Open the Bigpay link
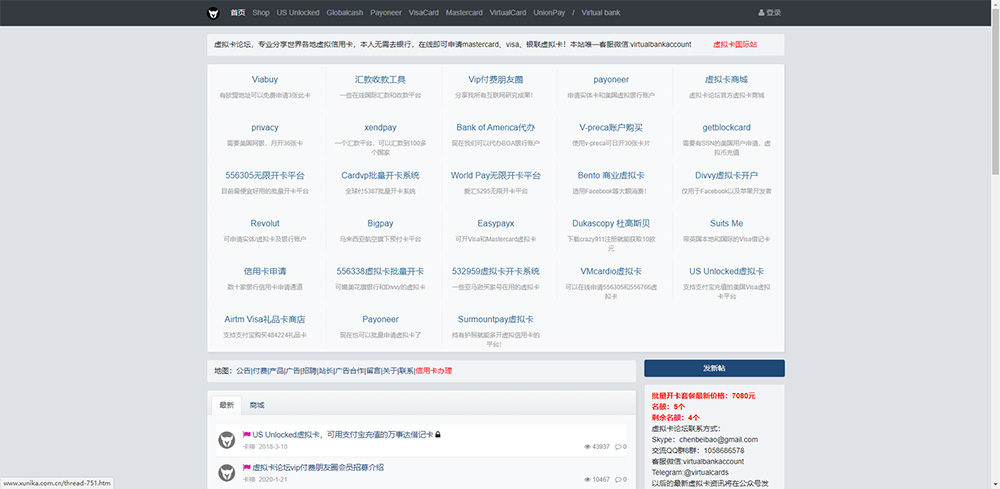The width and height of the screenshot is (1000, 489). coord(381,223)
